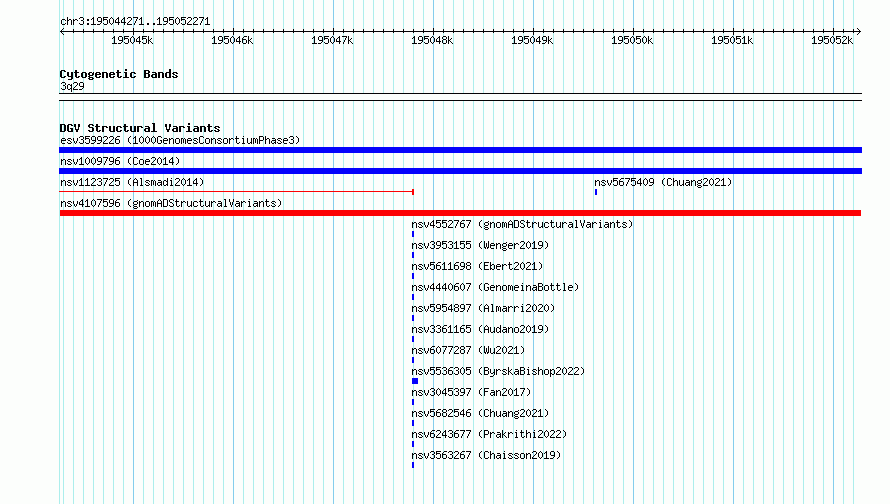This screenshot has height=504, width=890.
Task: Click the blue bar for nsv1009796
Action: pyautogui.click(x=460, y=171)
